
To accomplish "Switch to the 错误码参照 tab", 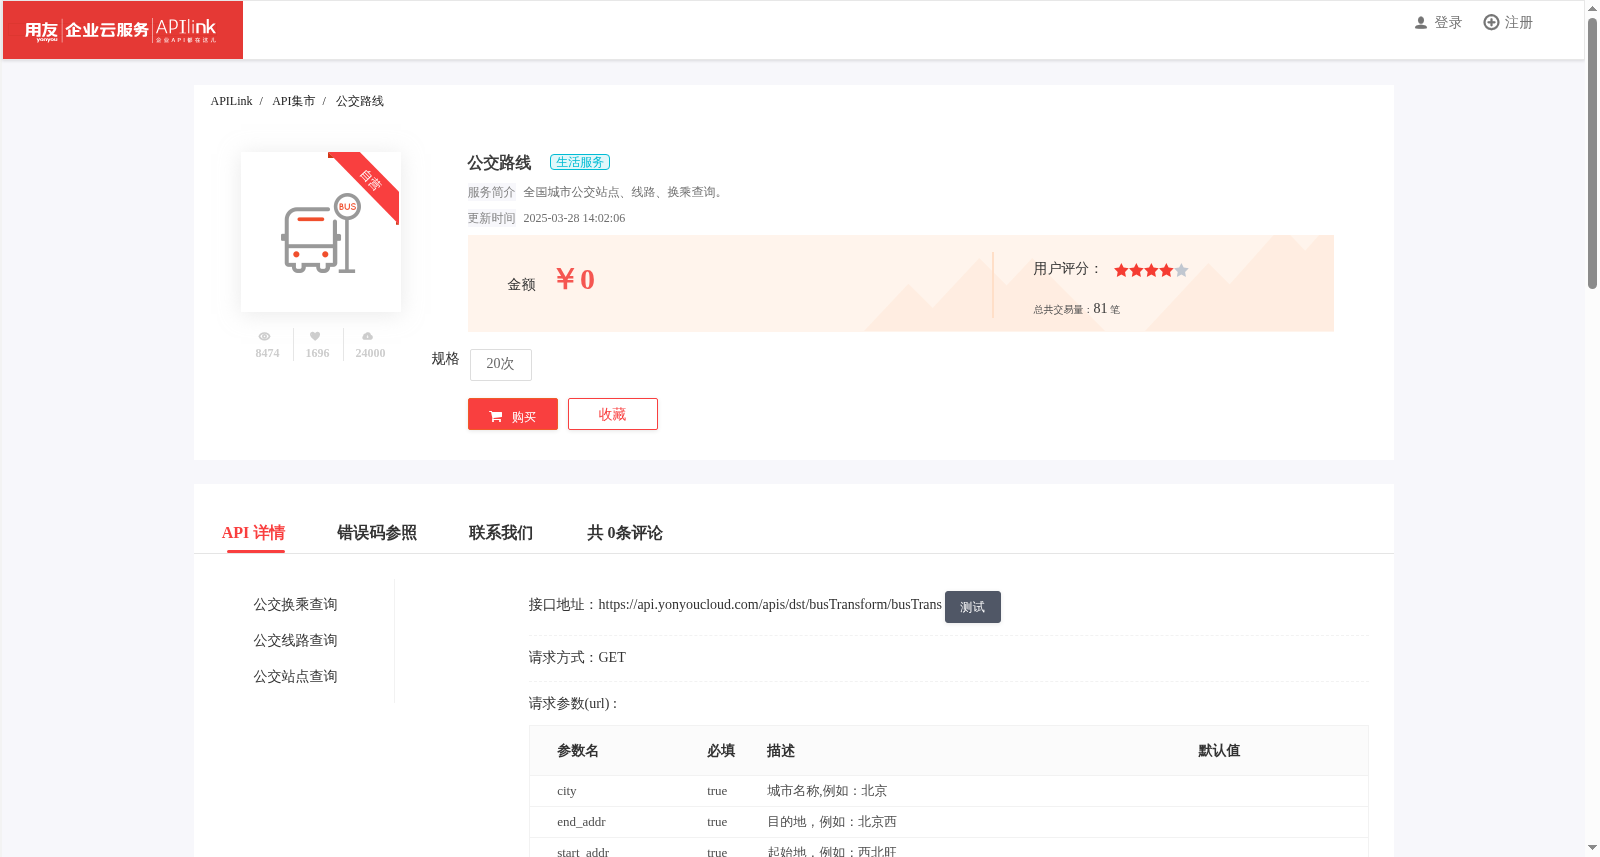I will pyautogui.click(x=377, y=533).
